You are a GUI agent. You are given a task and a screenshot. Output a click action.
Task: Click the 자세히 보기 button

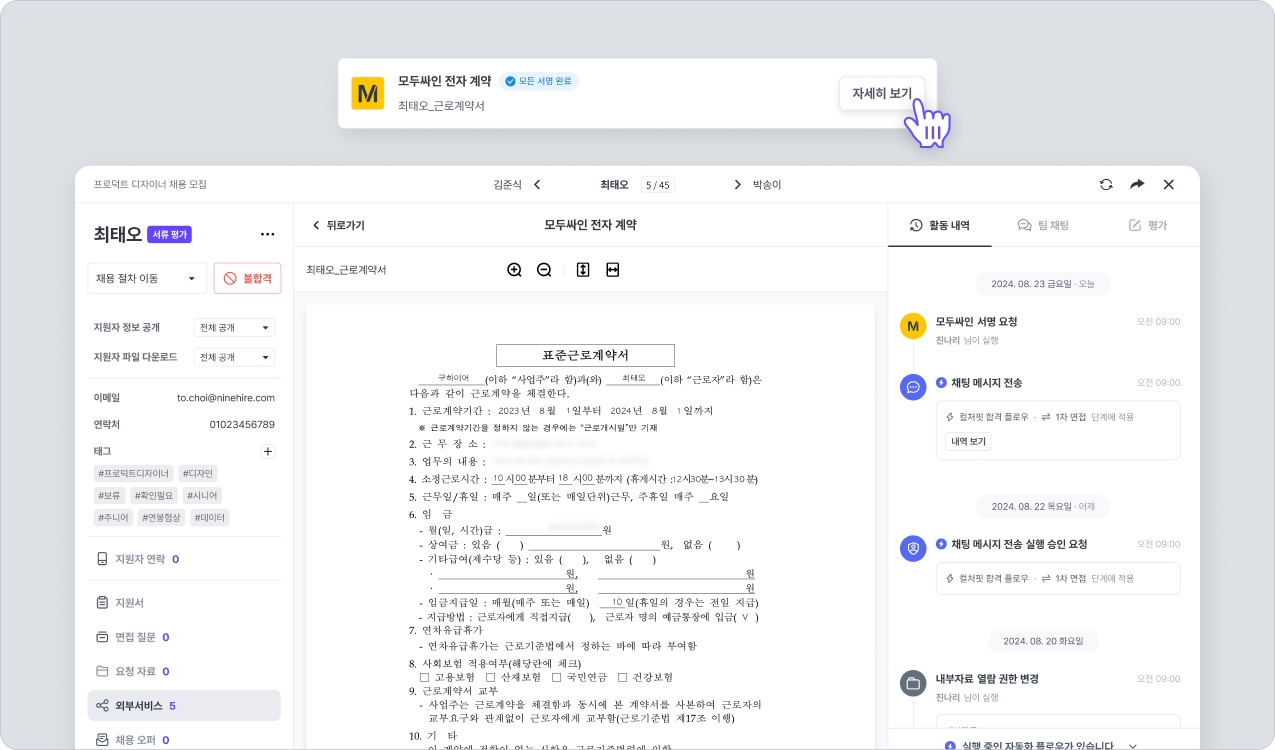(882, 94)
